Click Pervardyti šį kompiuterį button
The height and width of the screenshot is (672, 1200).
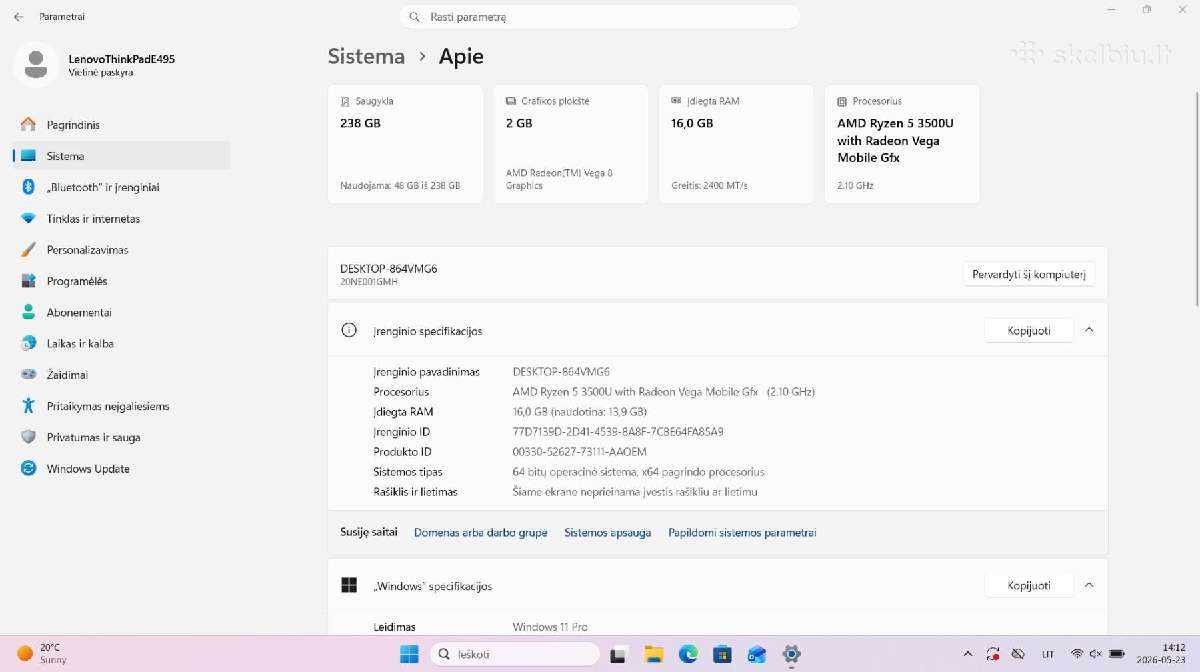tap(1029, 274)
